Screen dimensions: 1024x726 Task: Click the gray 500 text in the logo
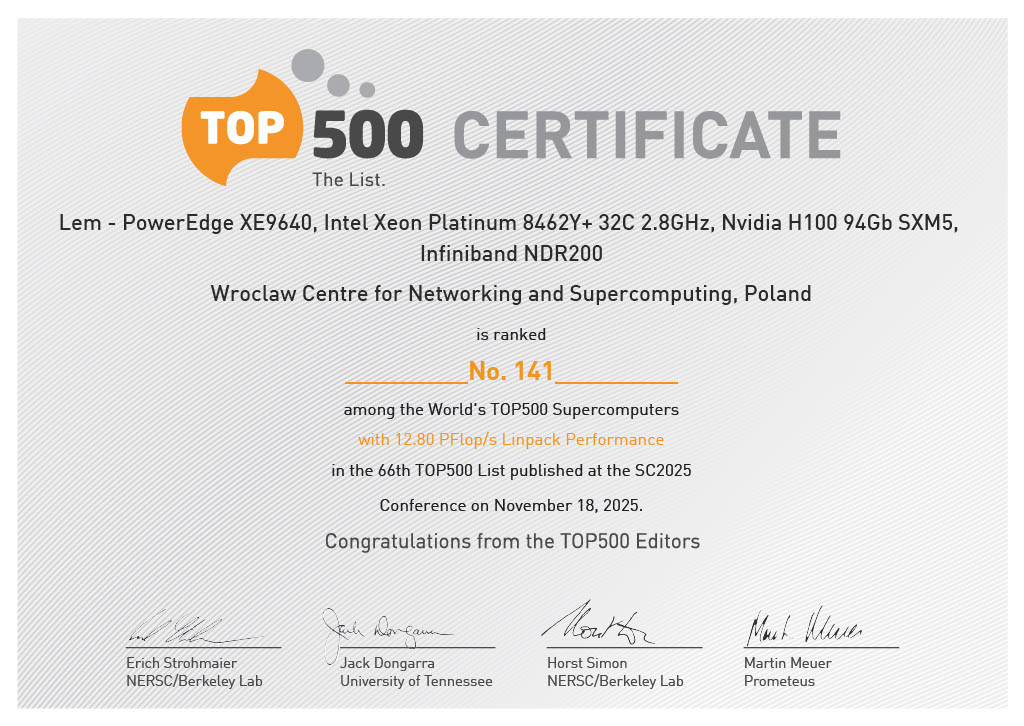click(x=367, y=132)
